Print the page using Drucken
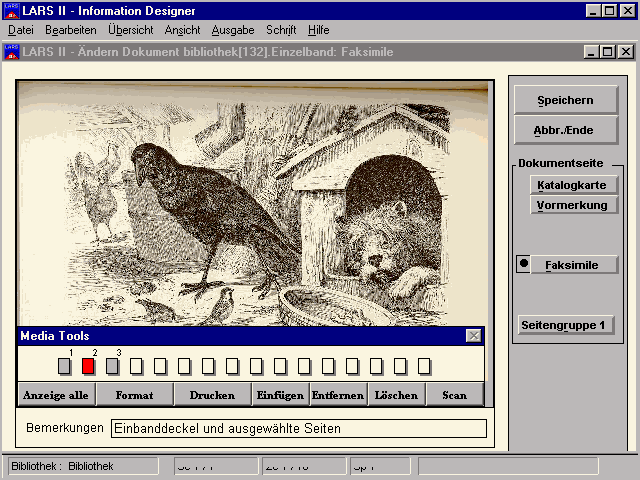Screen dimensions: 640x480 [213, 395]
